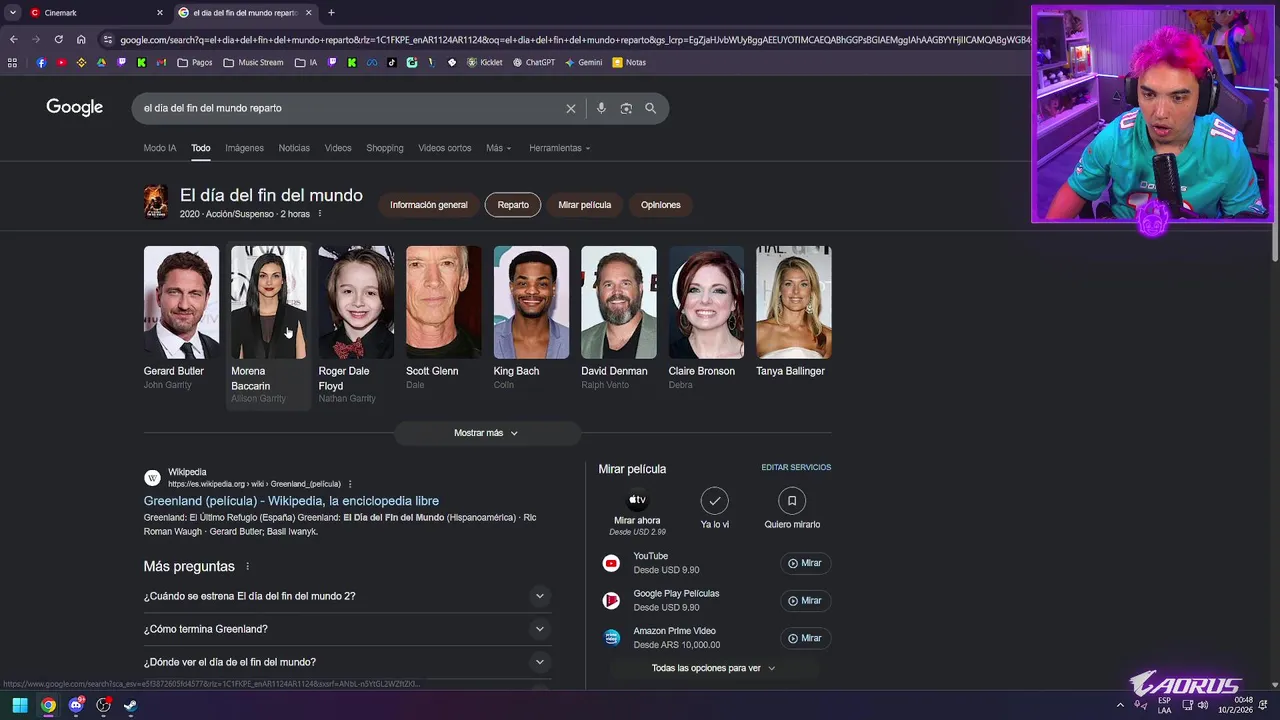Open the apps grid in bookmarks bar

pyautogui.click(x=12, y=62)
